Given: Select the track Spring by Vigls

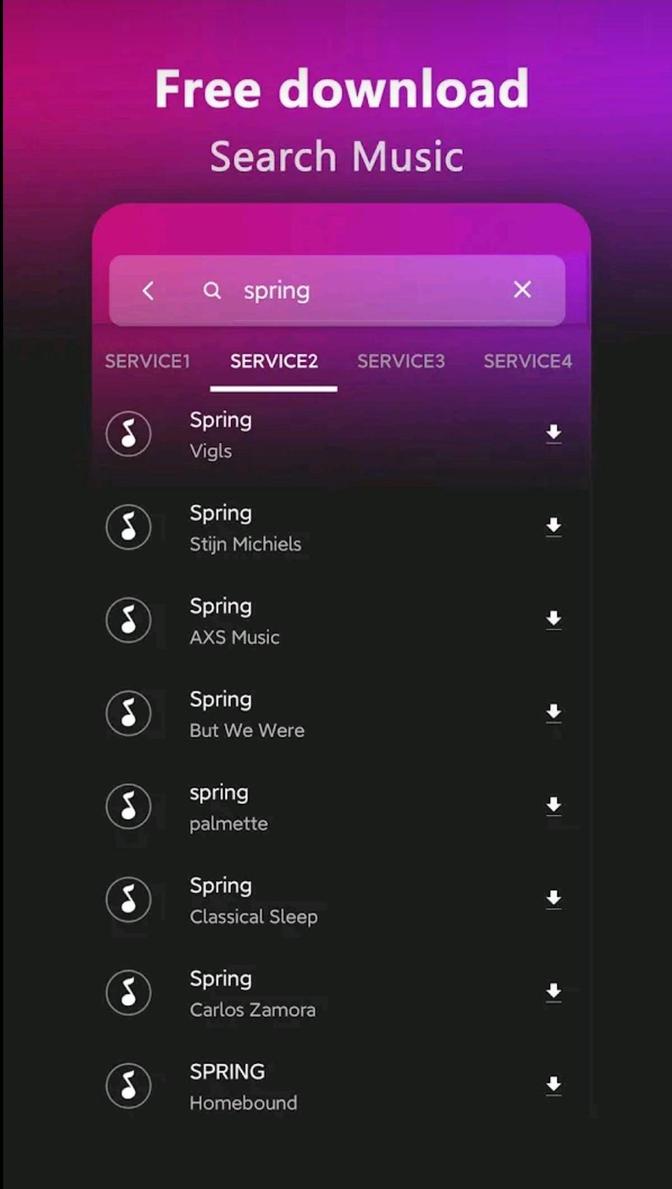Looking at the screenshot, I should tap(280, 434).
